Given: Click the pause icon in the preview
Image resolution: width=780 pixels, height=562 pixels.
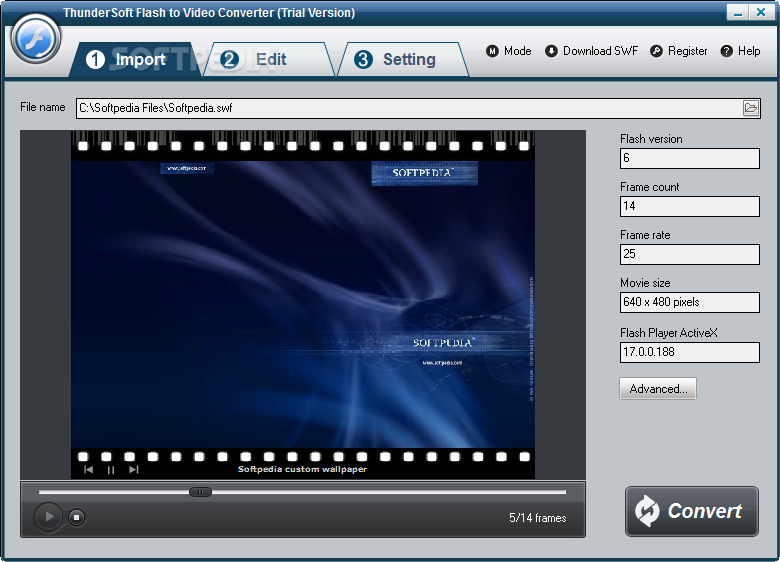Looking at the screenshot, I should point(111,469).
